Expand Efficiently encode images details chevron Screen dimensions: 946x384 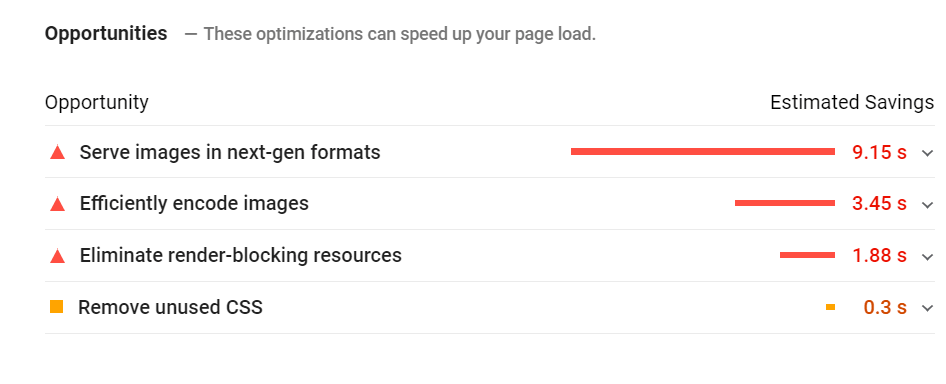pyautogui.click(x=927, y=205)
